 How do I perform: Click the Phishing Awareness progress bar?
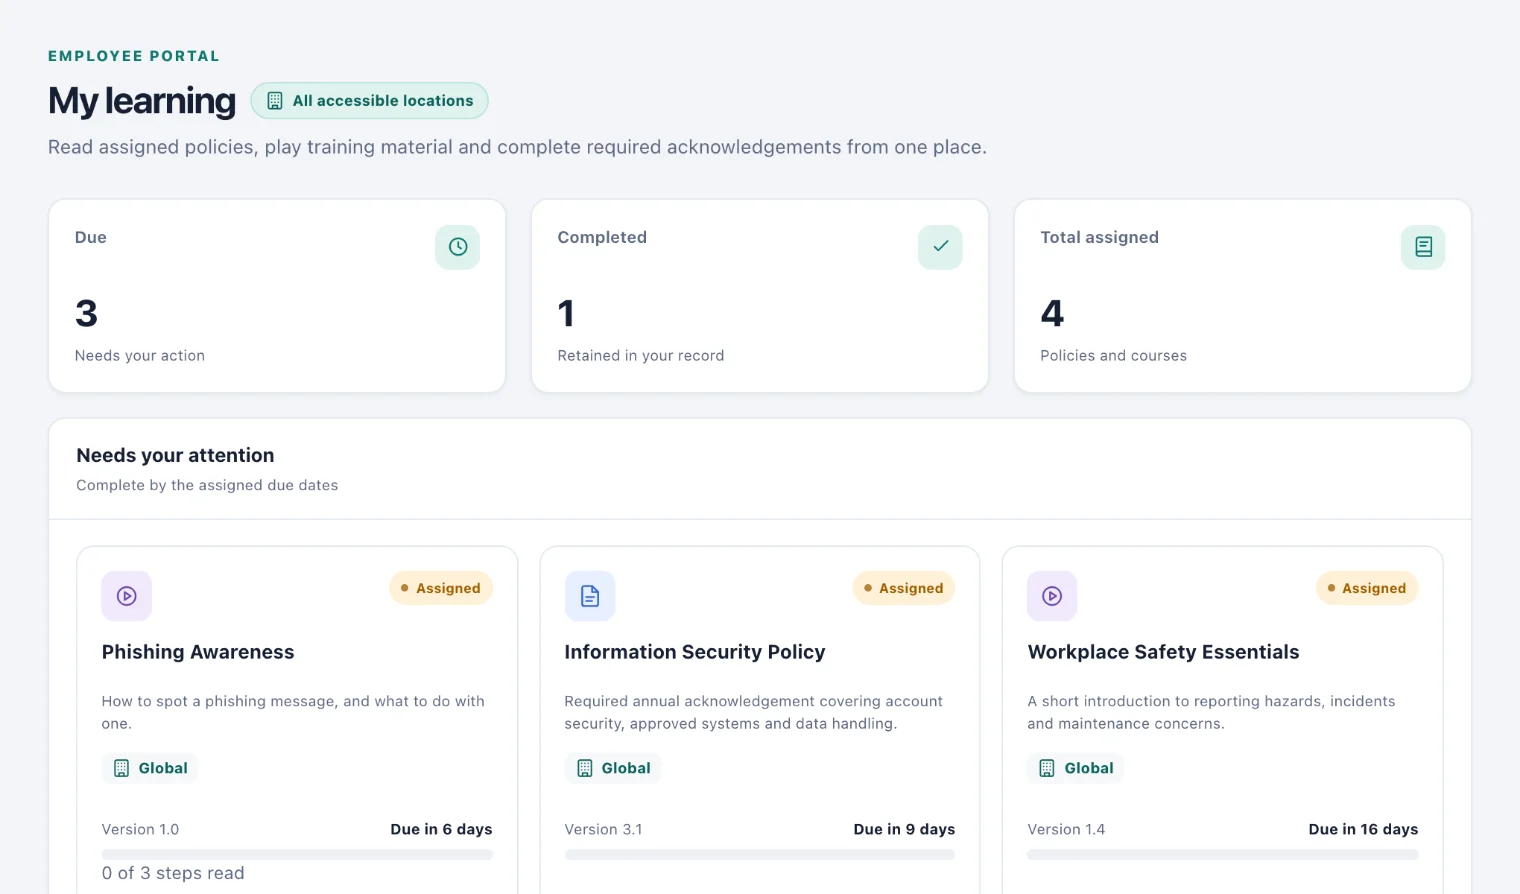[297, 855]
